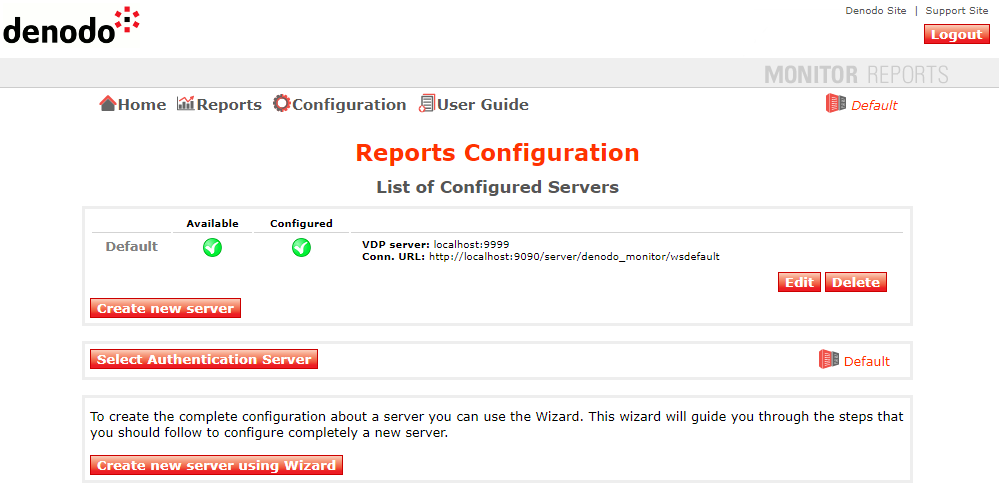Click Select Authentication Server button
The height and width of the screenshot is (499, 999).
point(204,359)
